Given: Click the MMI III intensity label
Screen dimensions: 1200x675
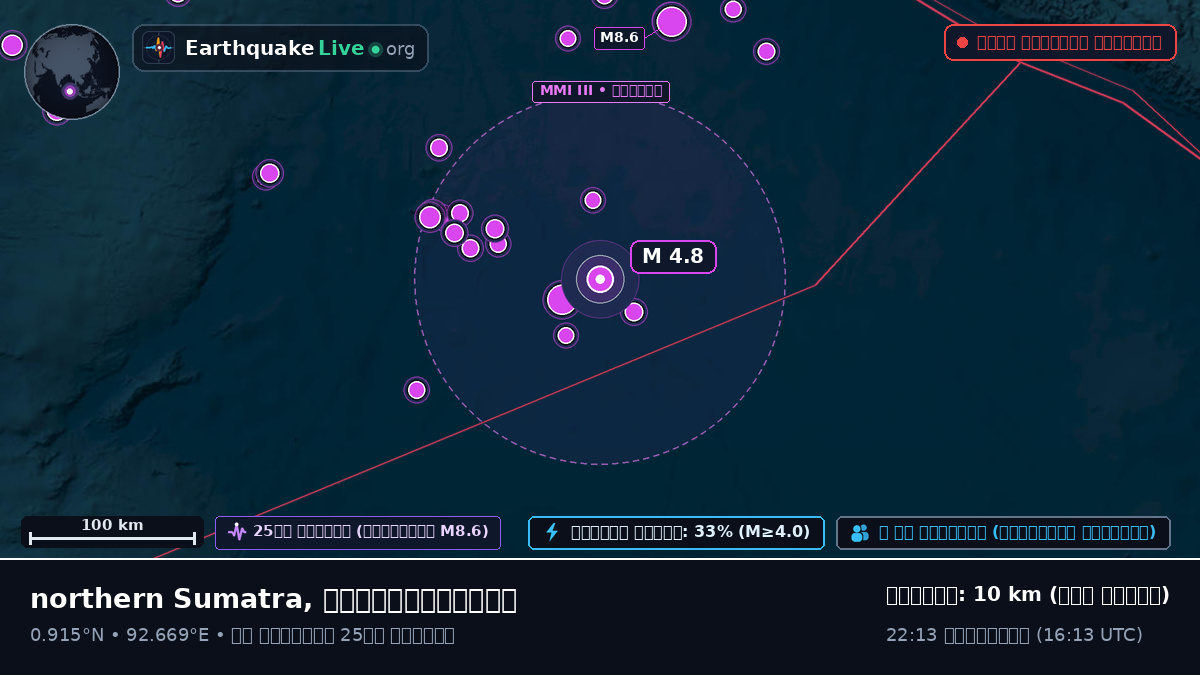Looking at the screenshot, I should (x=600, y=91).
